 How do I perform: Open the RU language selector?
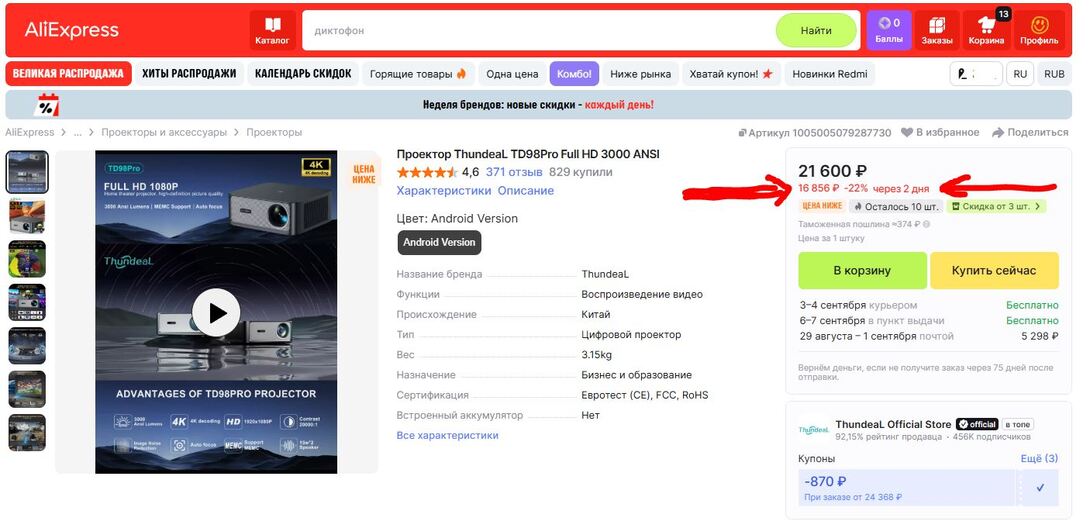click(x=1020, y=74)
